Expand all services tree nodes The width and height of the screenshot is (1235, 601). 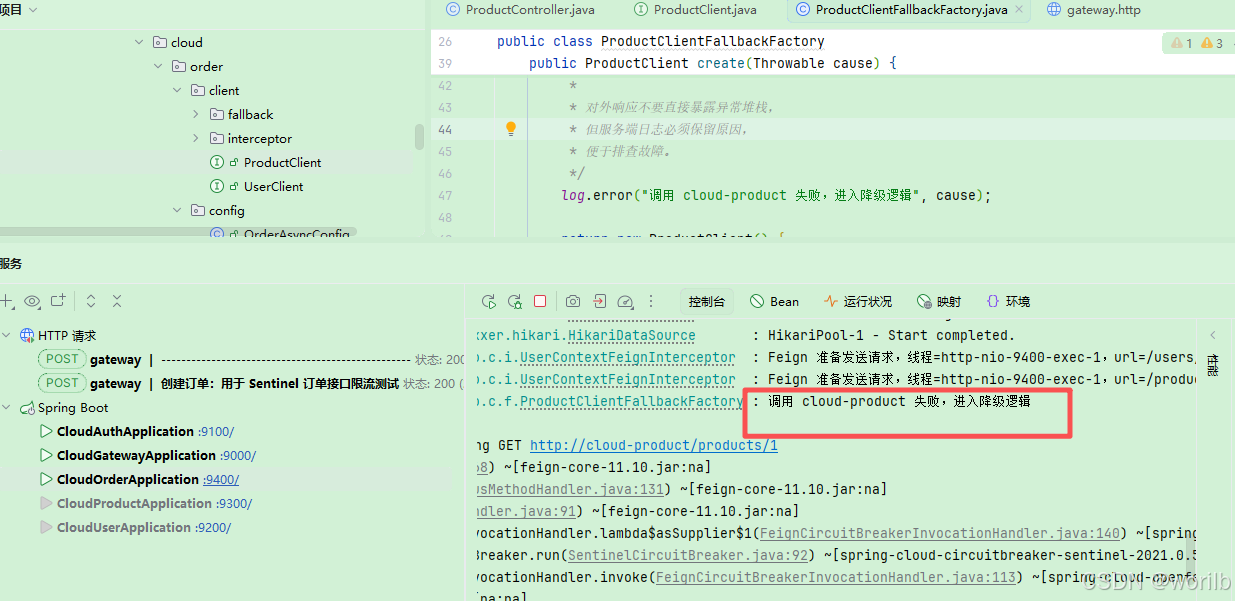(x=91, y=301)
